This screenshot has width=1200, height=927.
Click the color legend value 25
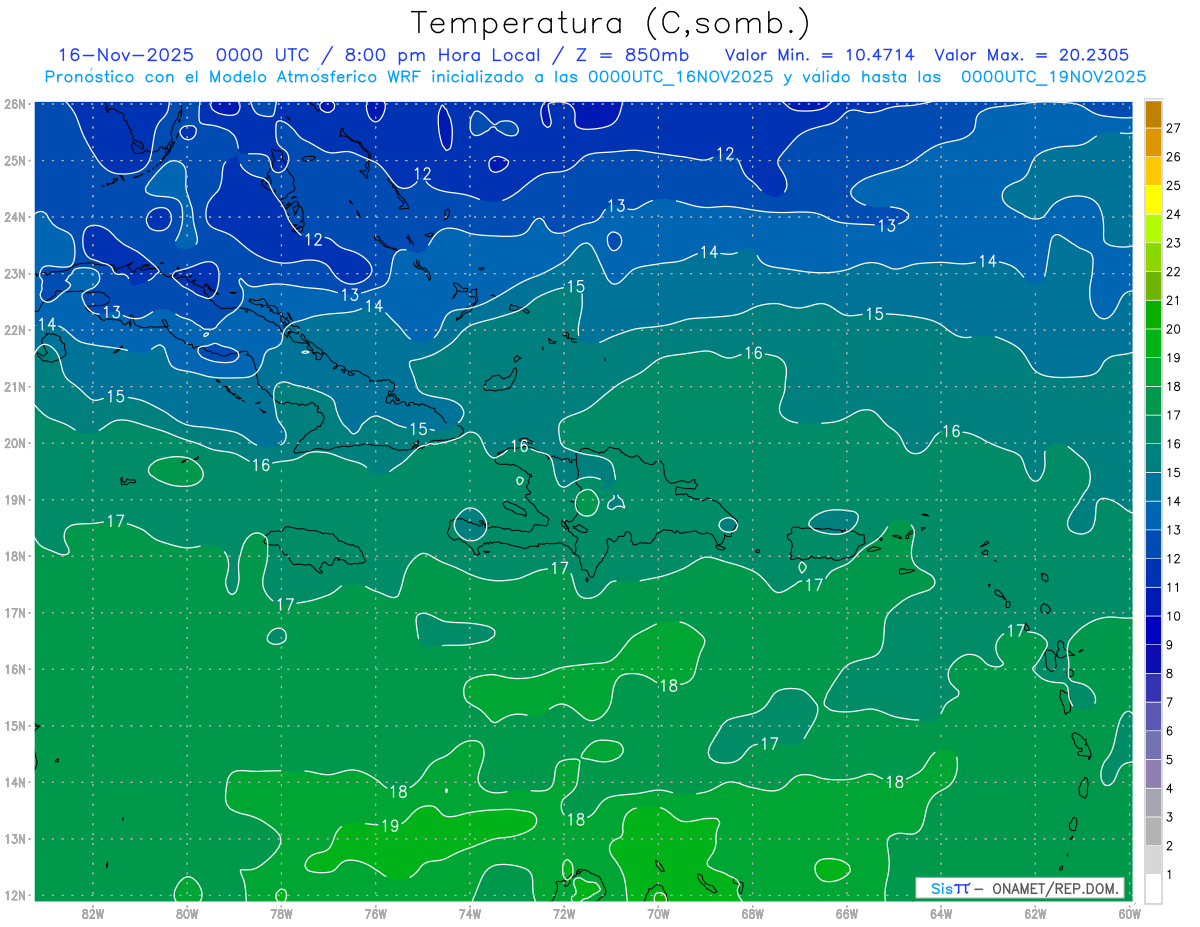(x=1173, y=186)
